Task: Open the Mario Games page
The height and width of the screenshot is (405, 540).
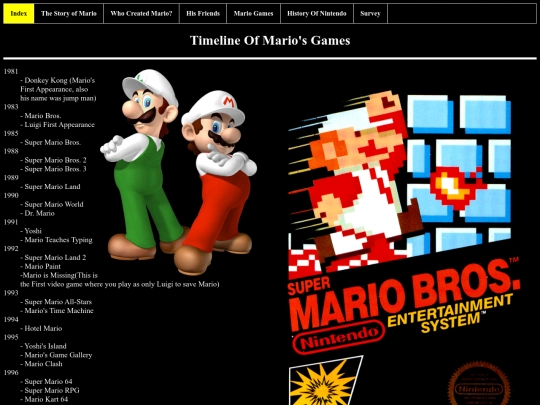Action: coord(253,13)
